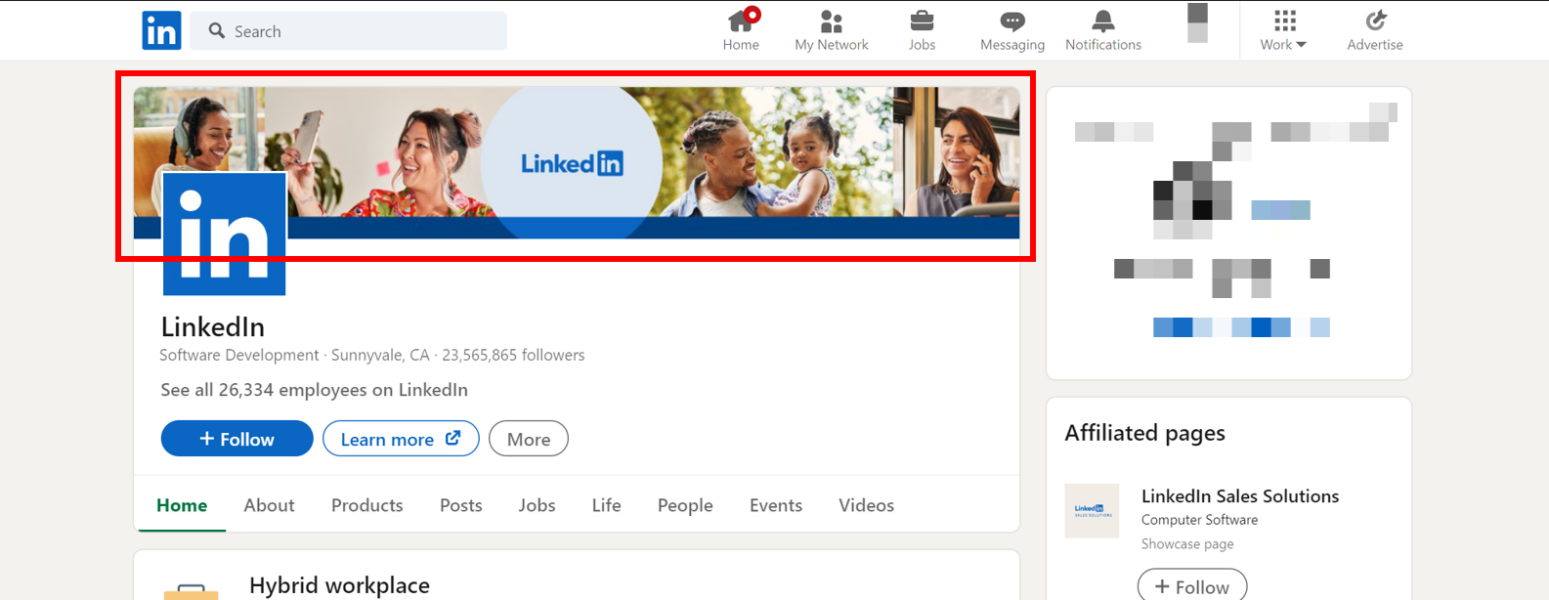
Task: Click the Learn more link
Action: 400,438
